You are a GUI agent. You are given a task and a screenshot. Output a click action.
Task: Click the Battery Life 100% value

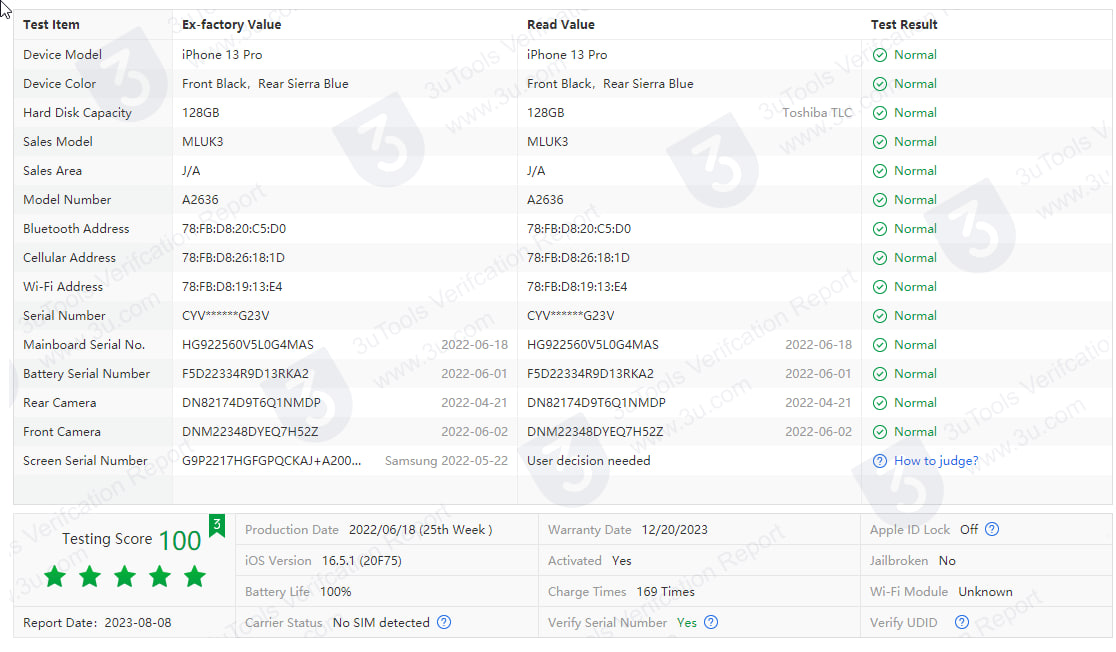[x=336, y=591]
